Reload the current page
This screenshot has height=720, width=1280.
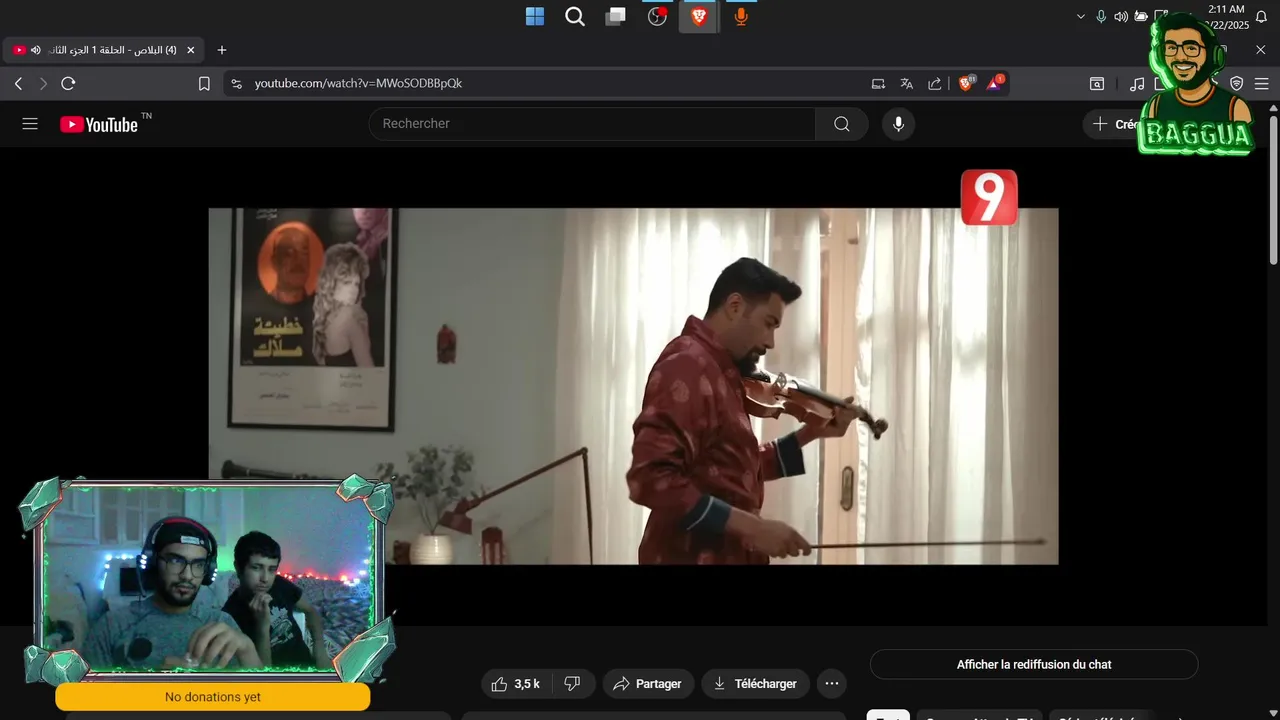68,84
